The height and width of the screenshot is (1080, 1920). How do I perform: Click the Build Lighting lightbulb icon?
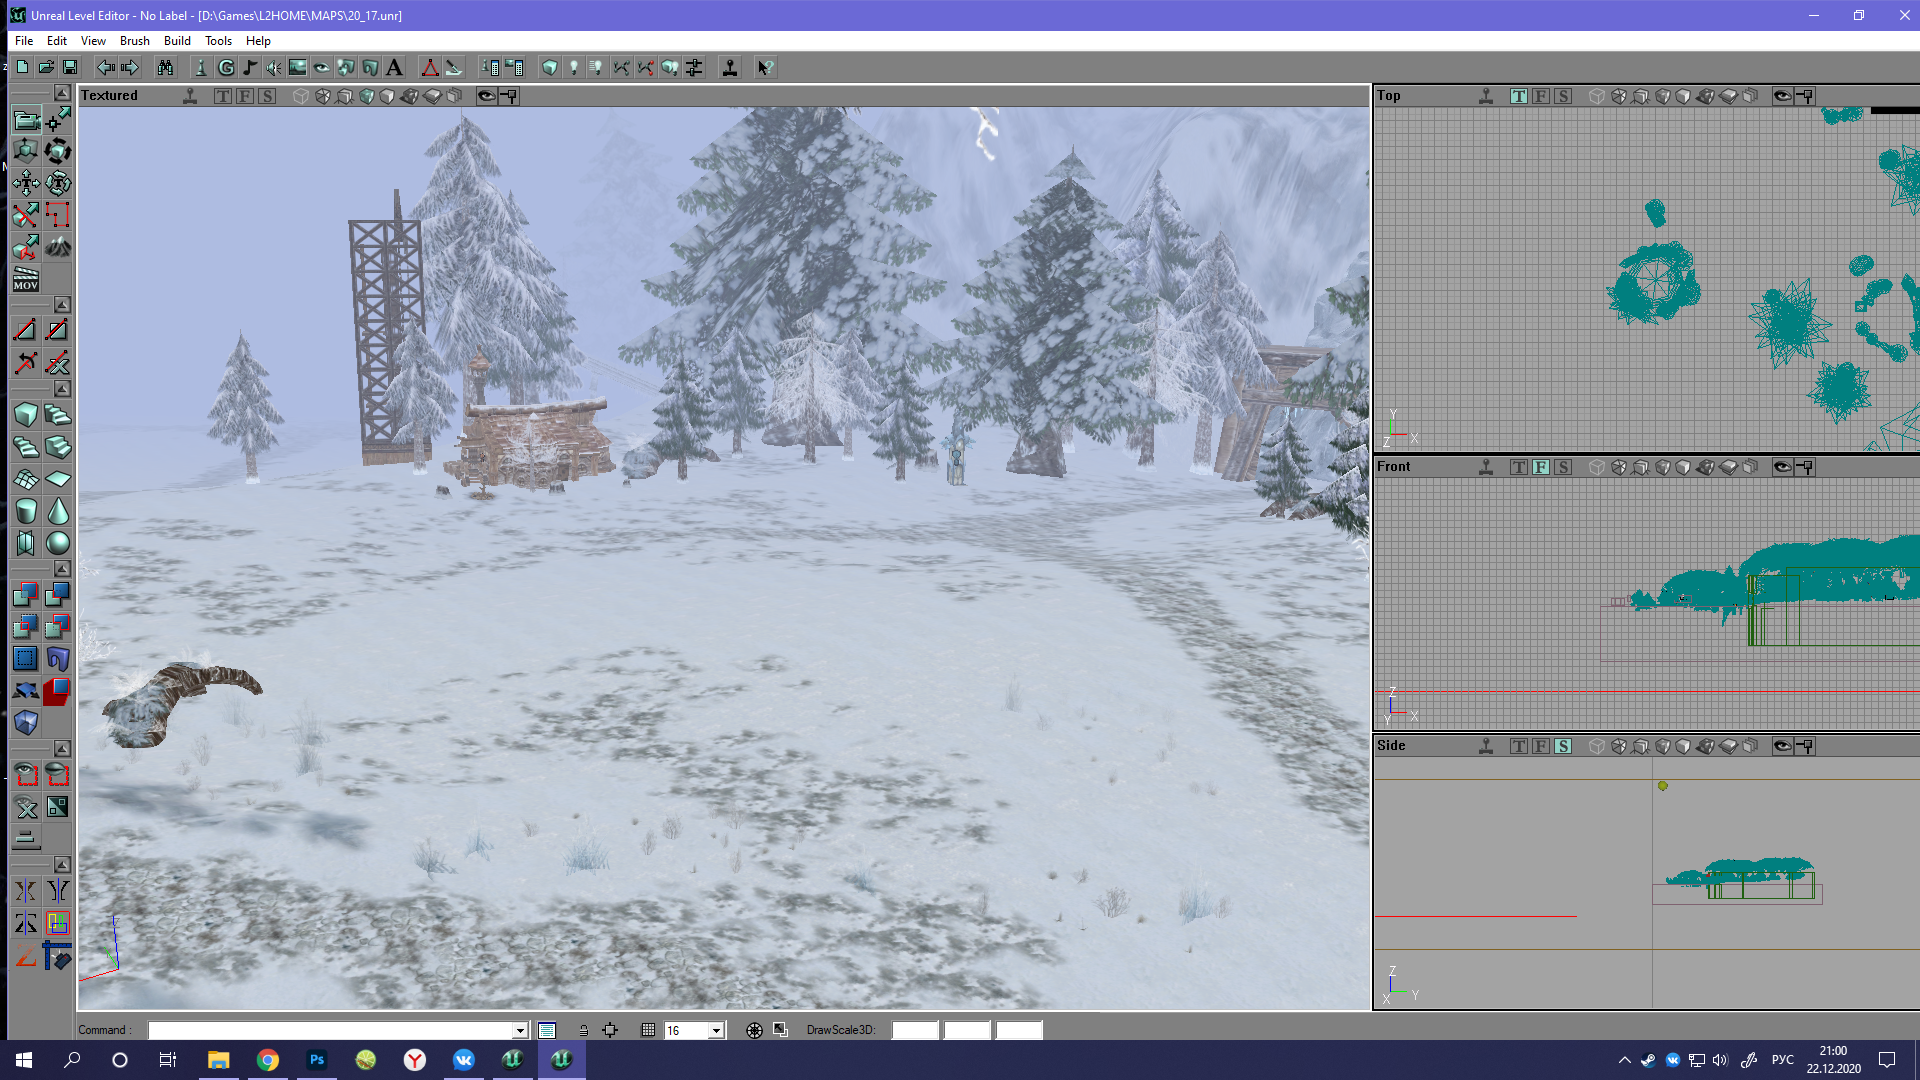pos(573,68)
